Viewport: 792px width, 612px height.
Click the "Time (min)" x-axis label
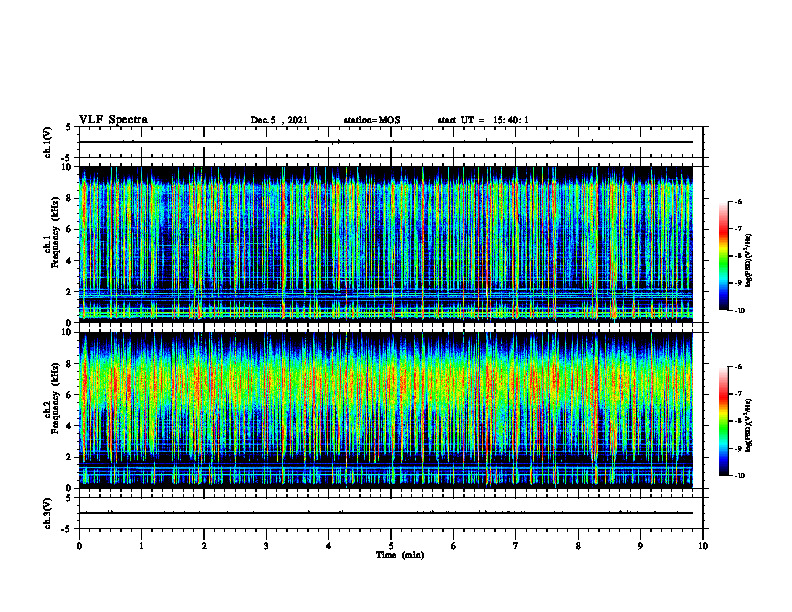click(400, 555)
